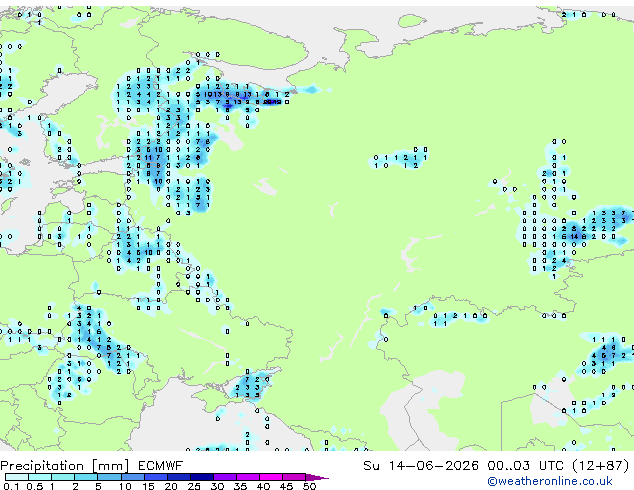Click the weatheronline.co.uk copyright link
This screenshot has width=634, height=490.
coord(550,481)
